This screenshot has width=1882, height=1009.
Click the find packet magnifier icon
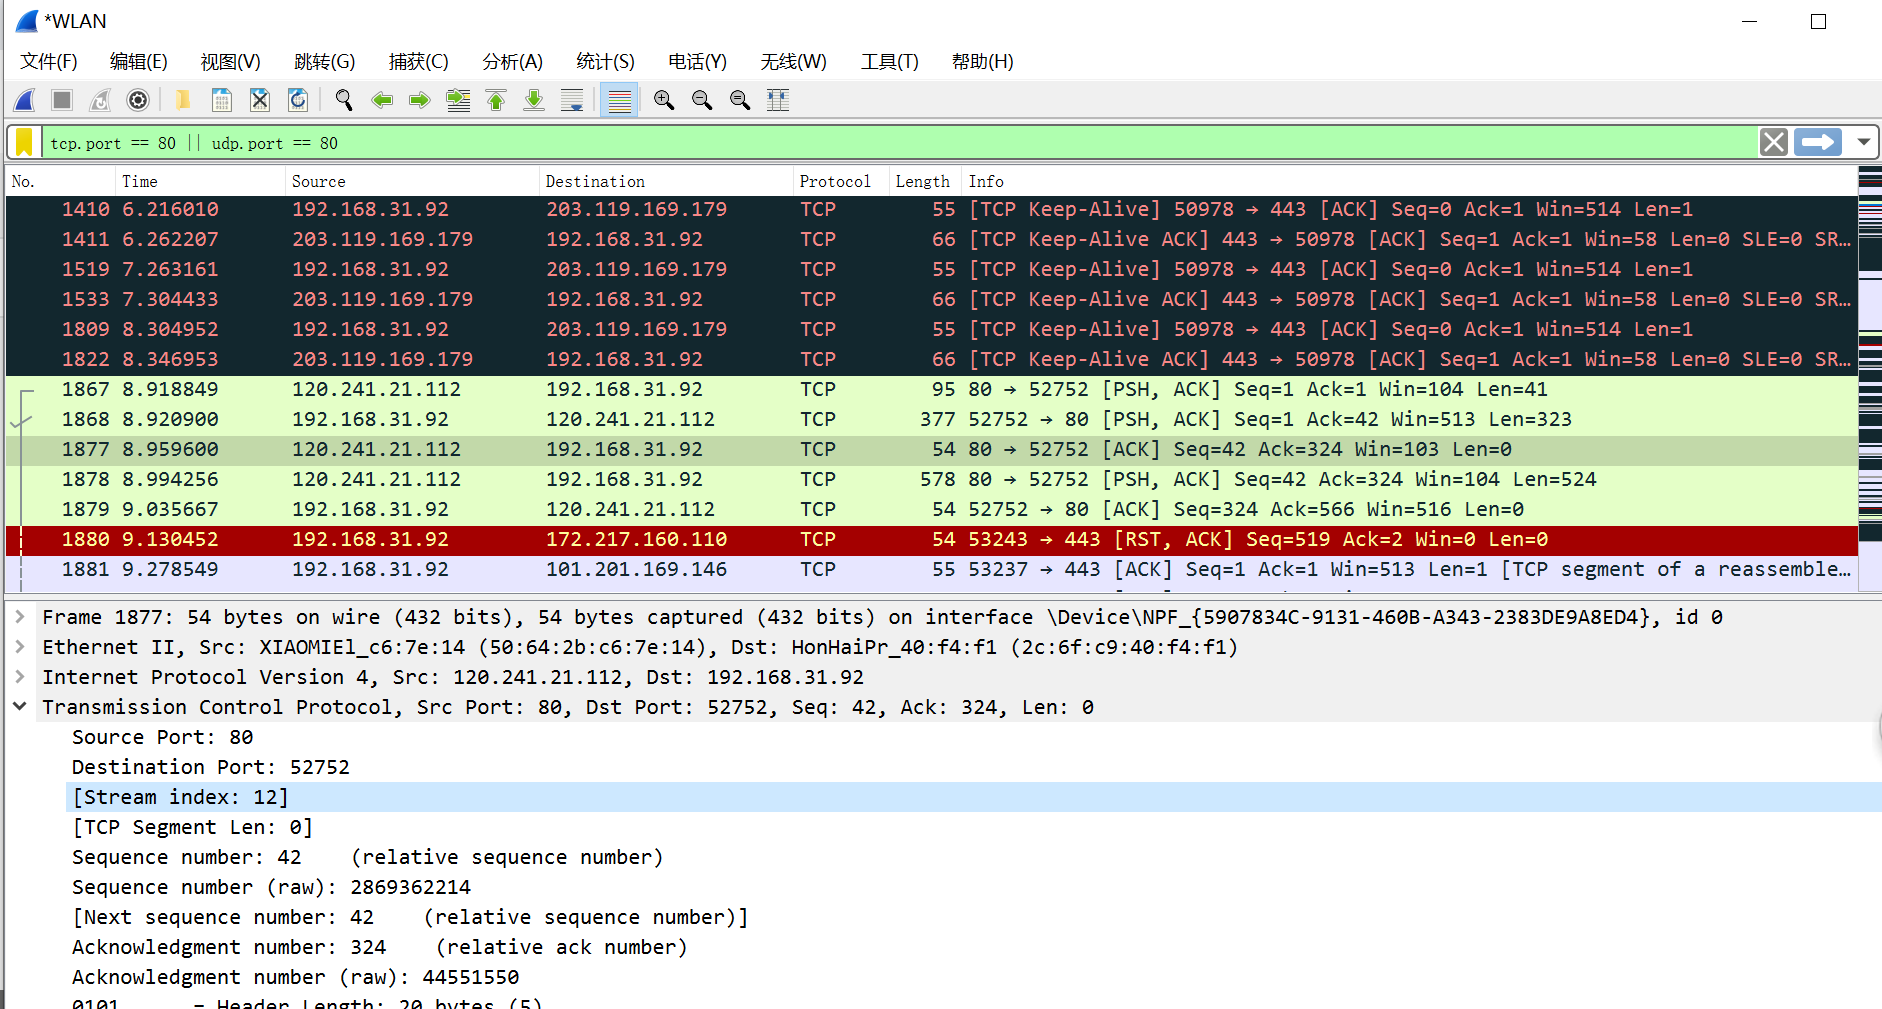click(x=344, y=100)
